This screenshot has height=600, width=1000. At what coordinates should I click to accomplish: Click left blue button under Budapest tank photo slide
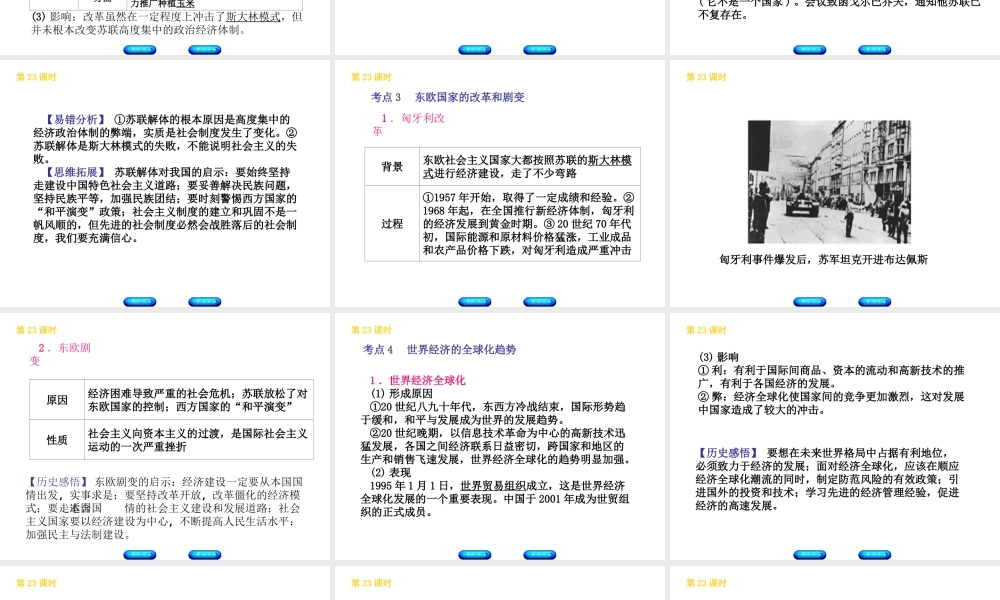(x=810, y=302)
